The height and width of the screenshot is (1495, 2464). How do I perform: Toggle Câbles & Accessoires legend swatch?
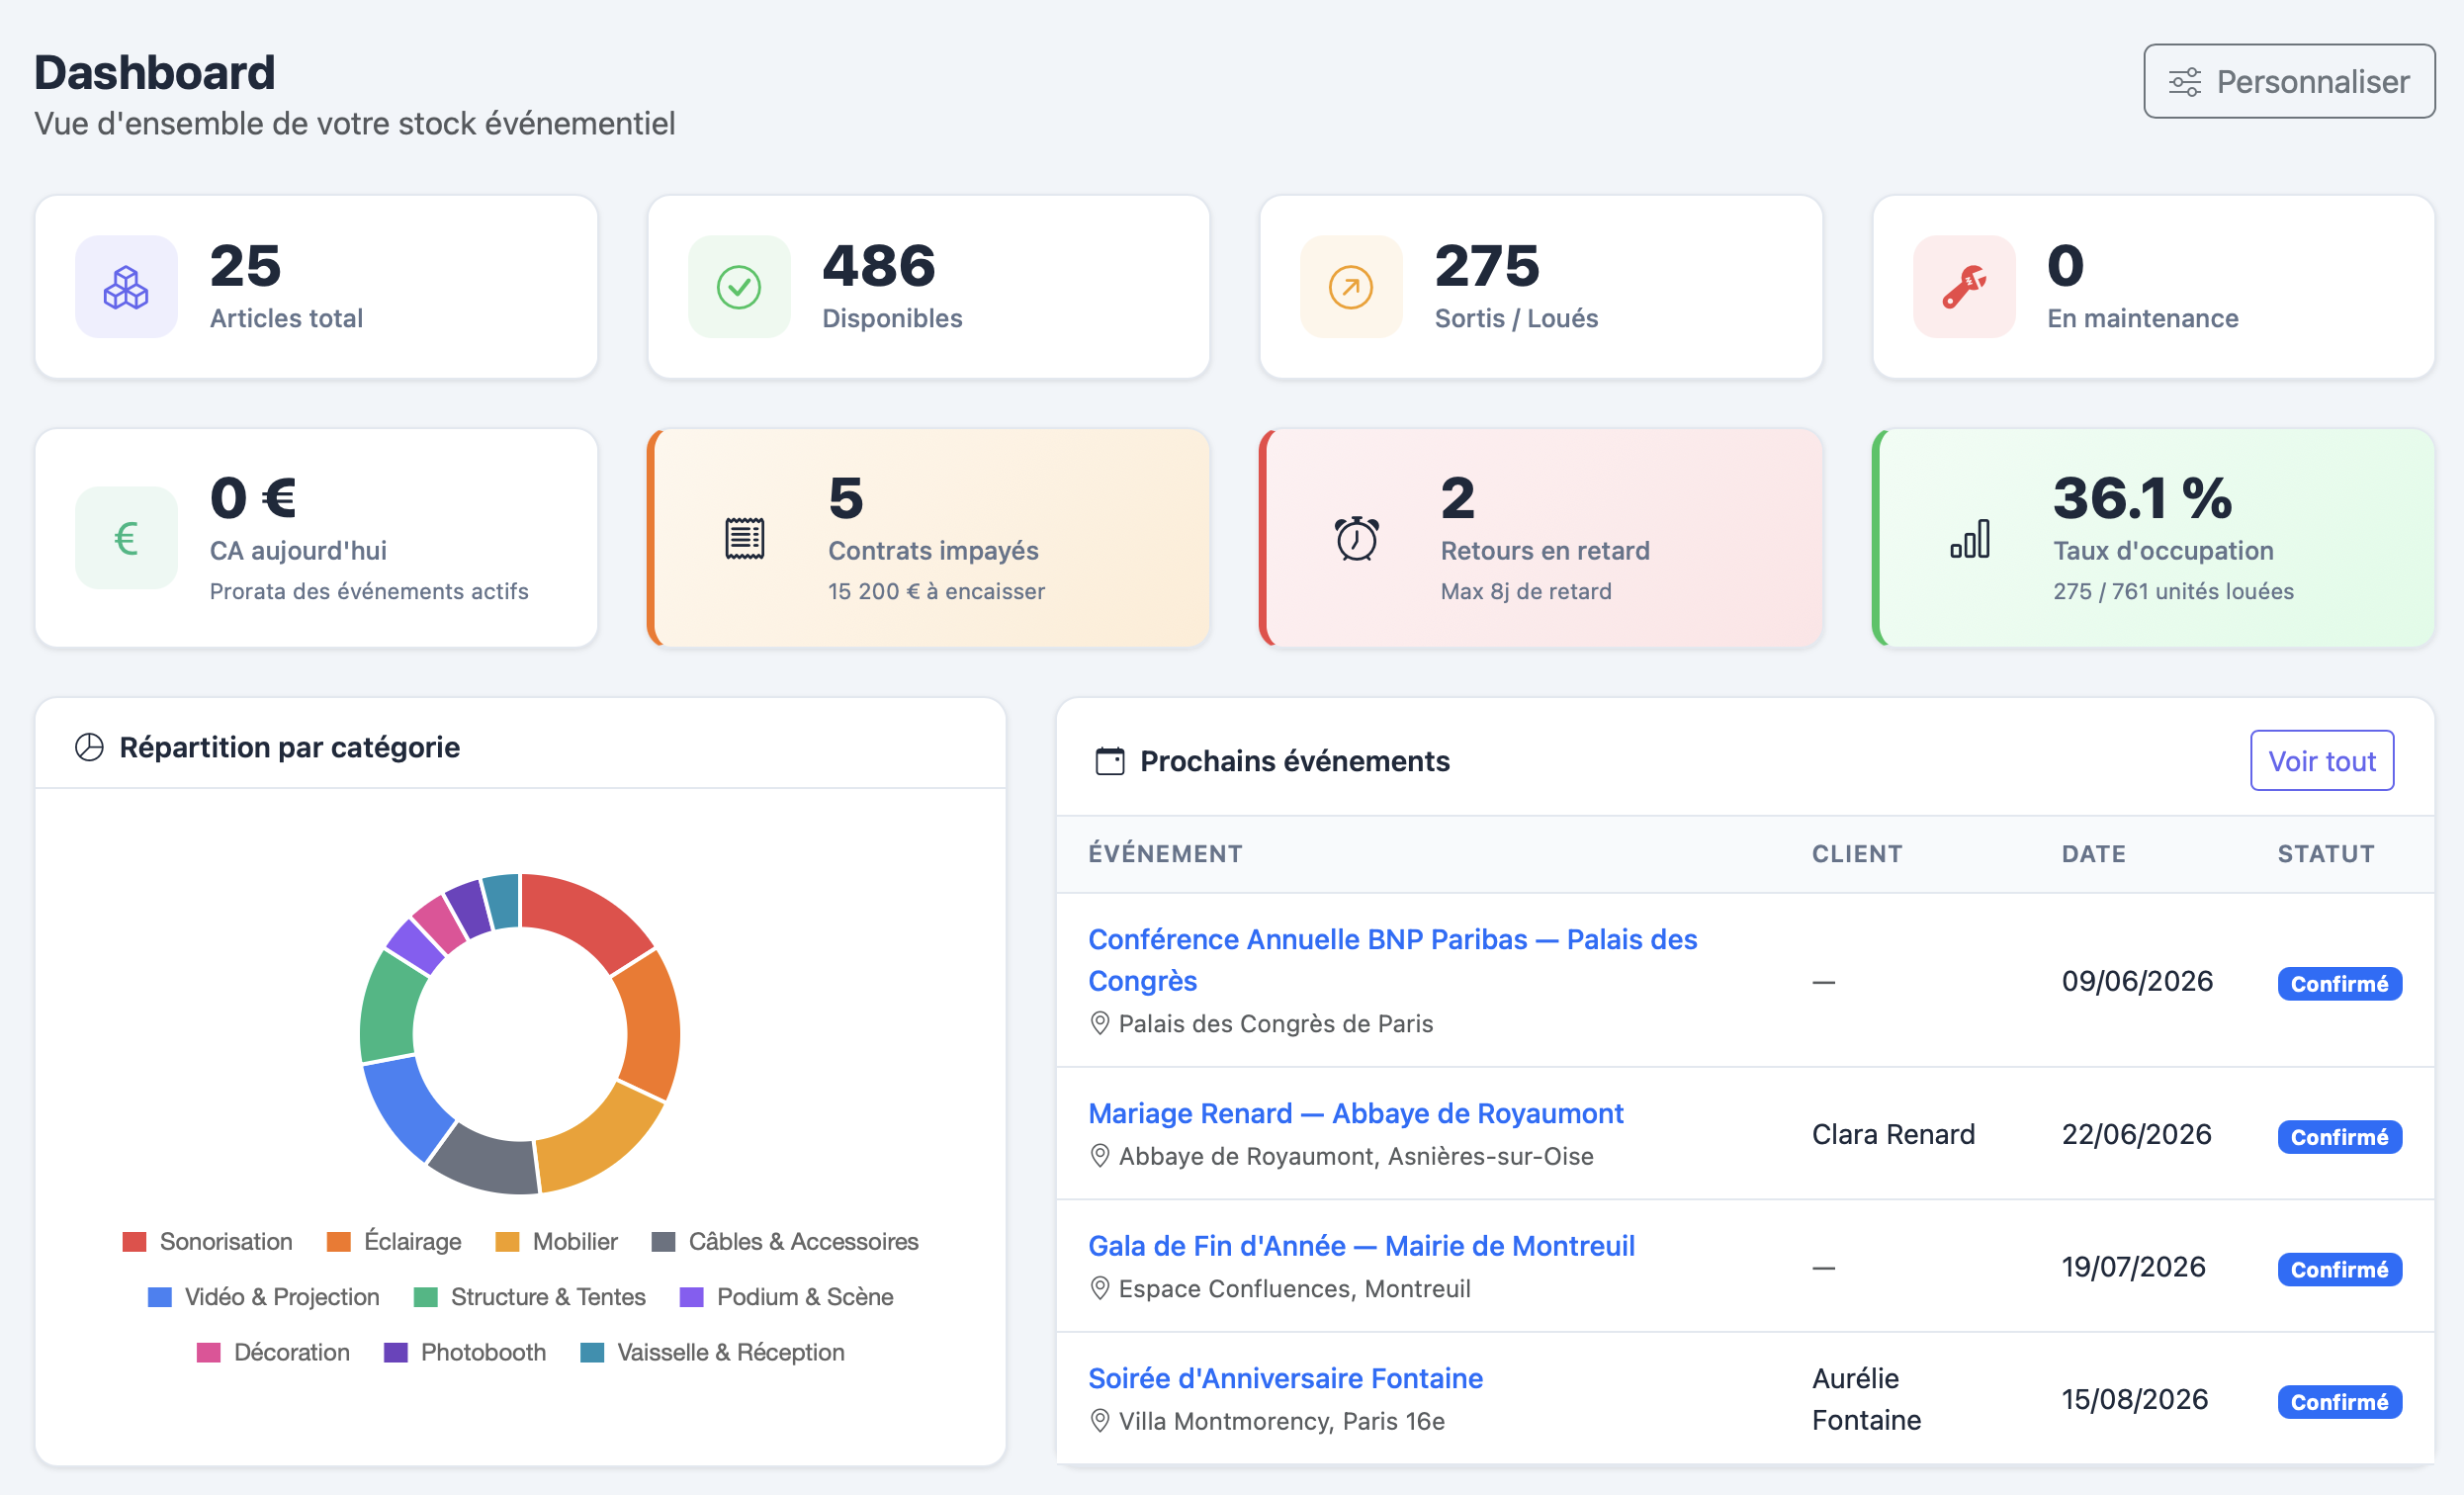pos(663,1241)
